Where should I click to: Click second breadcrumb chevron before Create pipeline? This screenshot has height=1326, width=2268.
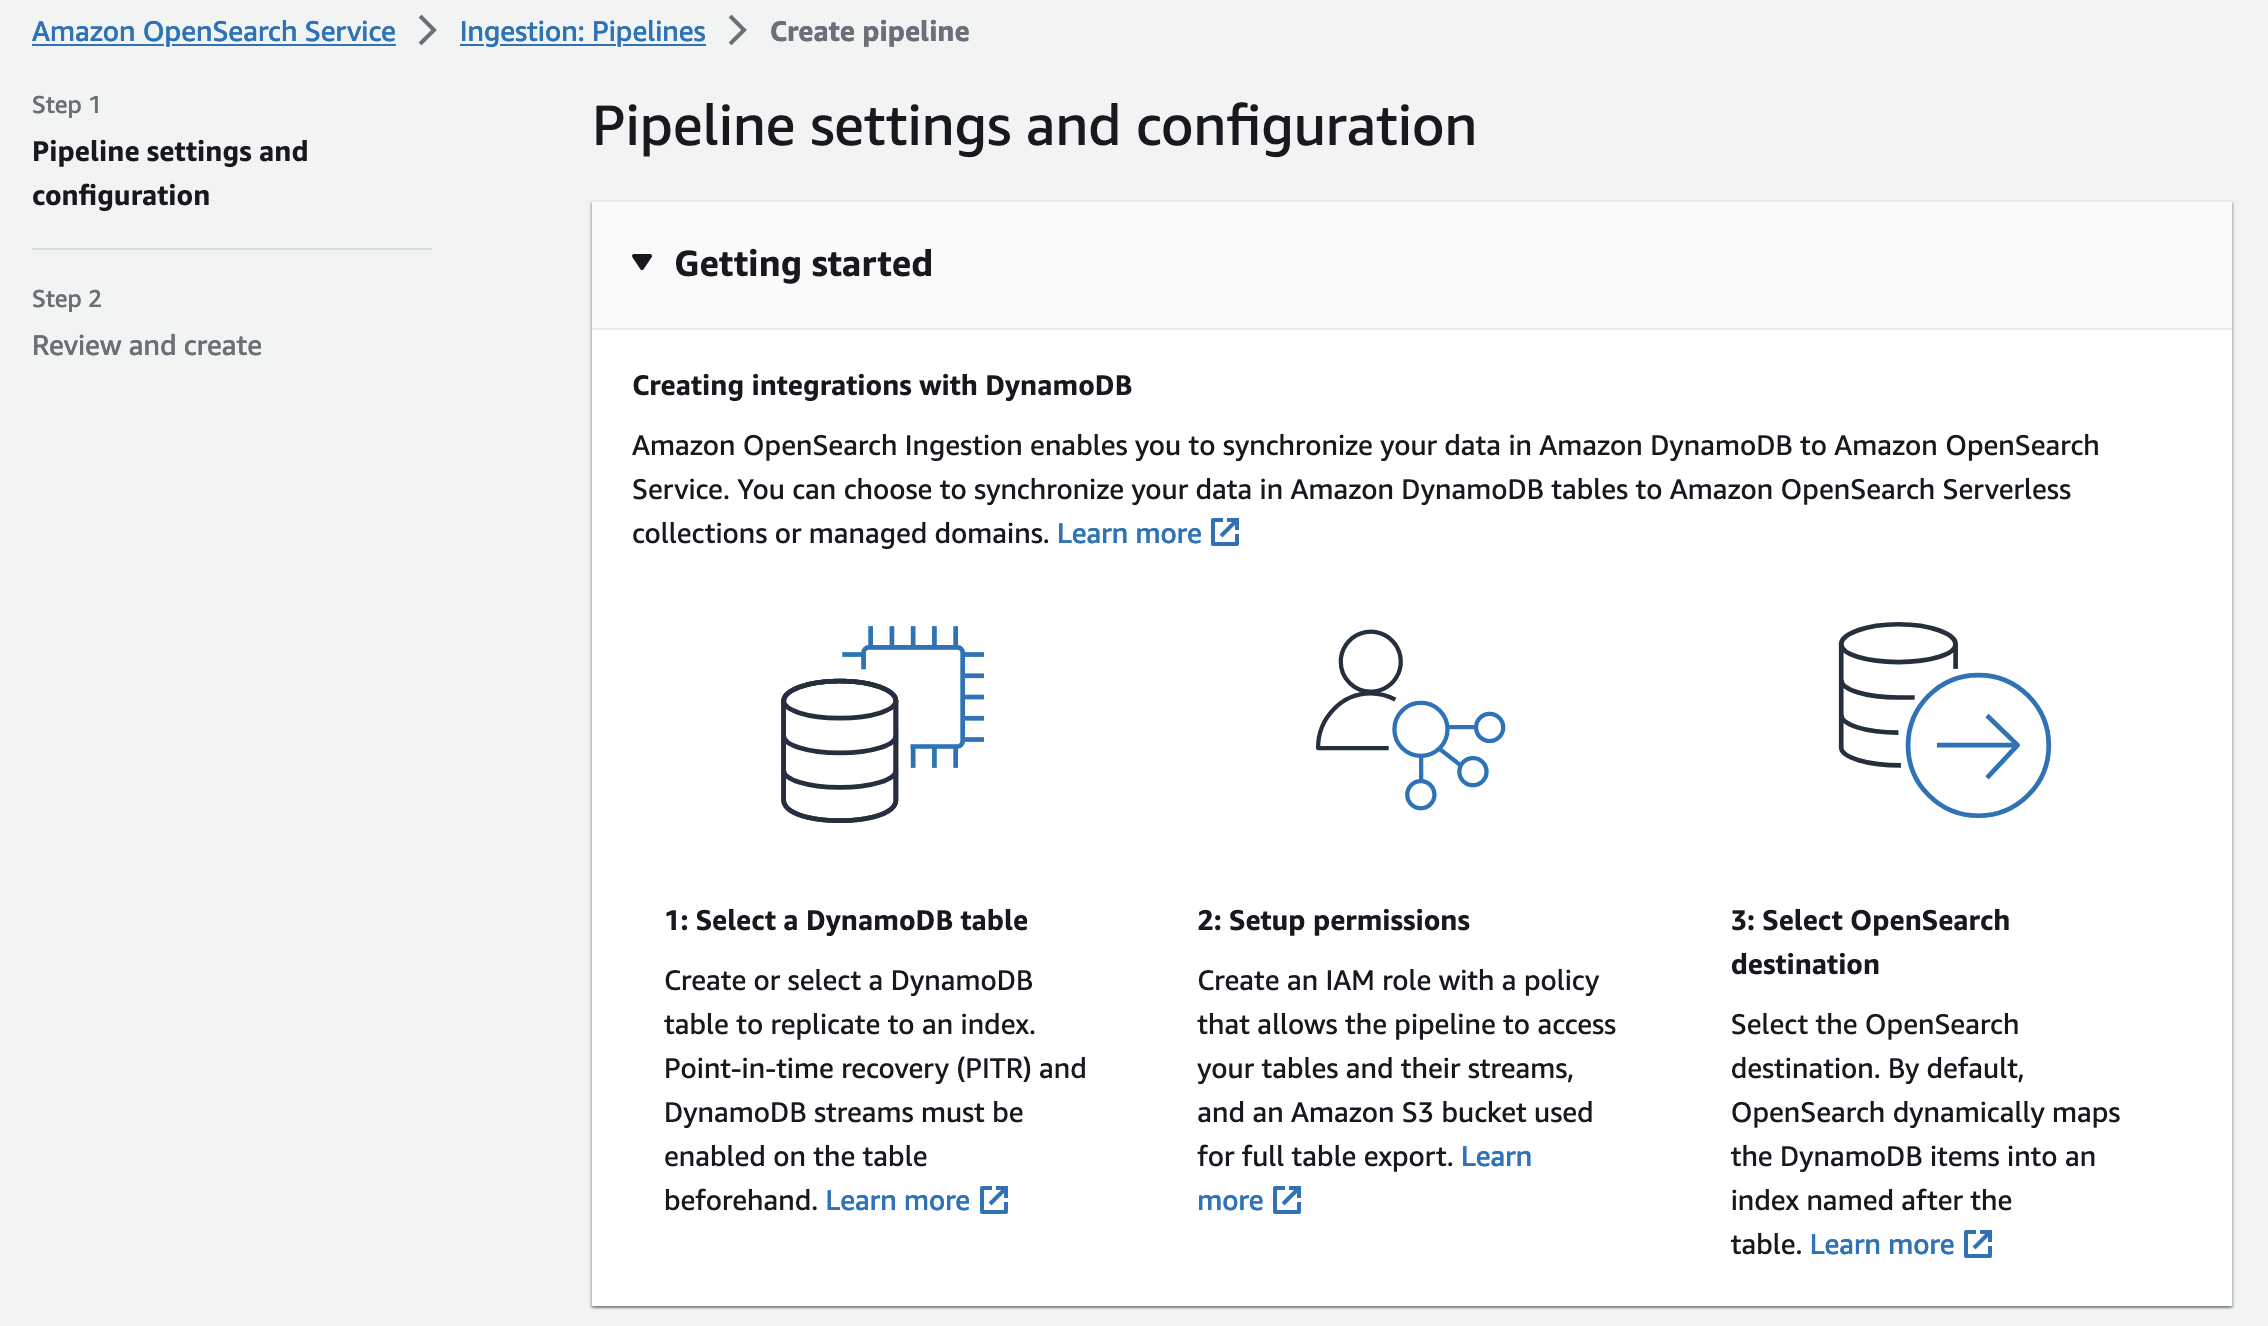[x=738, y=31]
